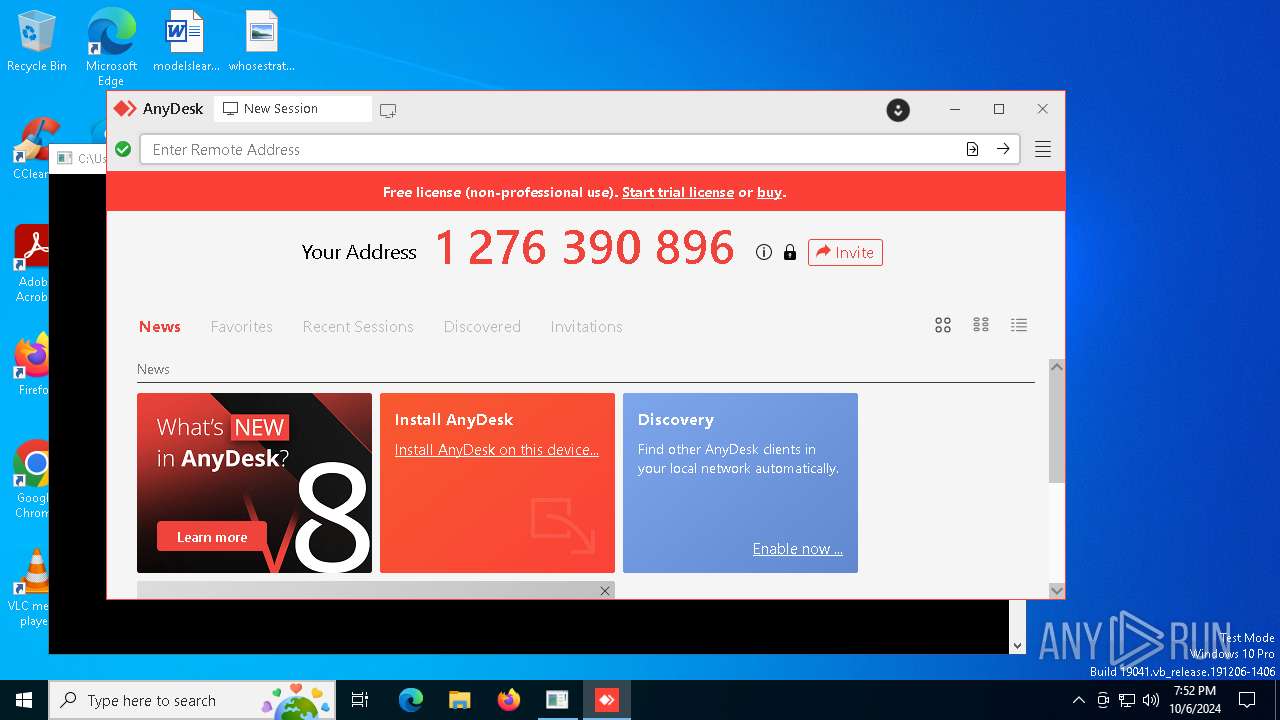Switch to list view layout

click(x=1019, y=325)
